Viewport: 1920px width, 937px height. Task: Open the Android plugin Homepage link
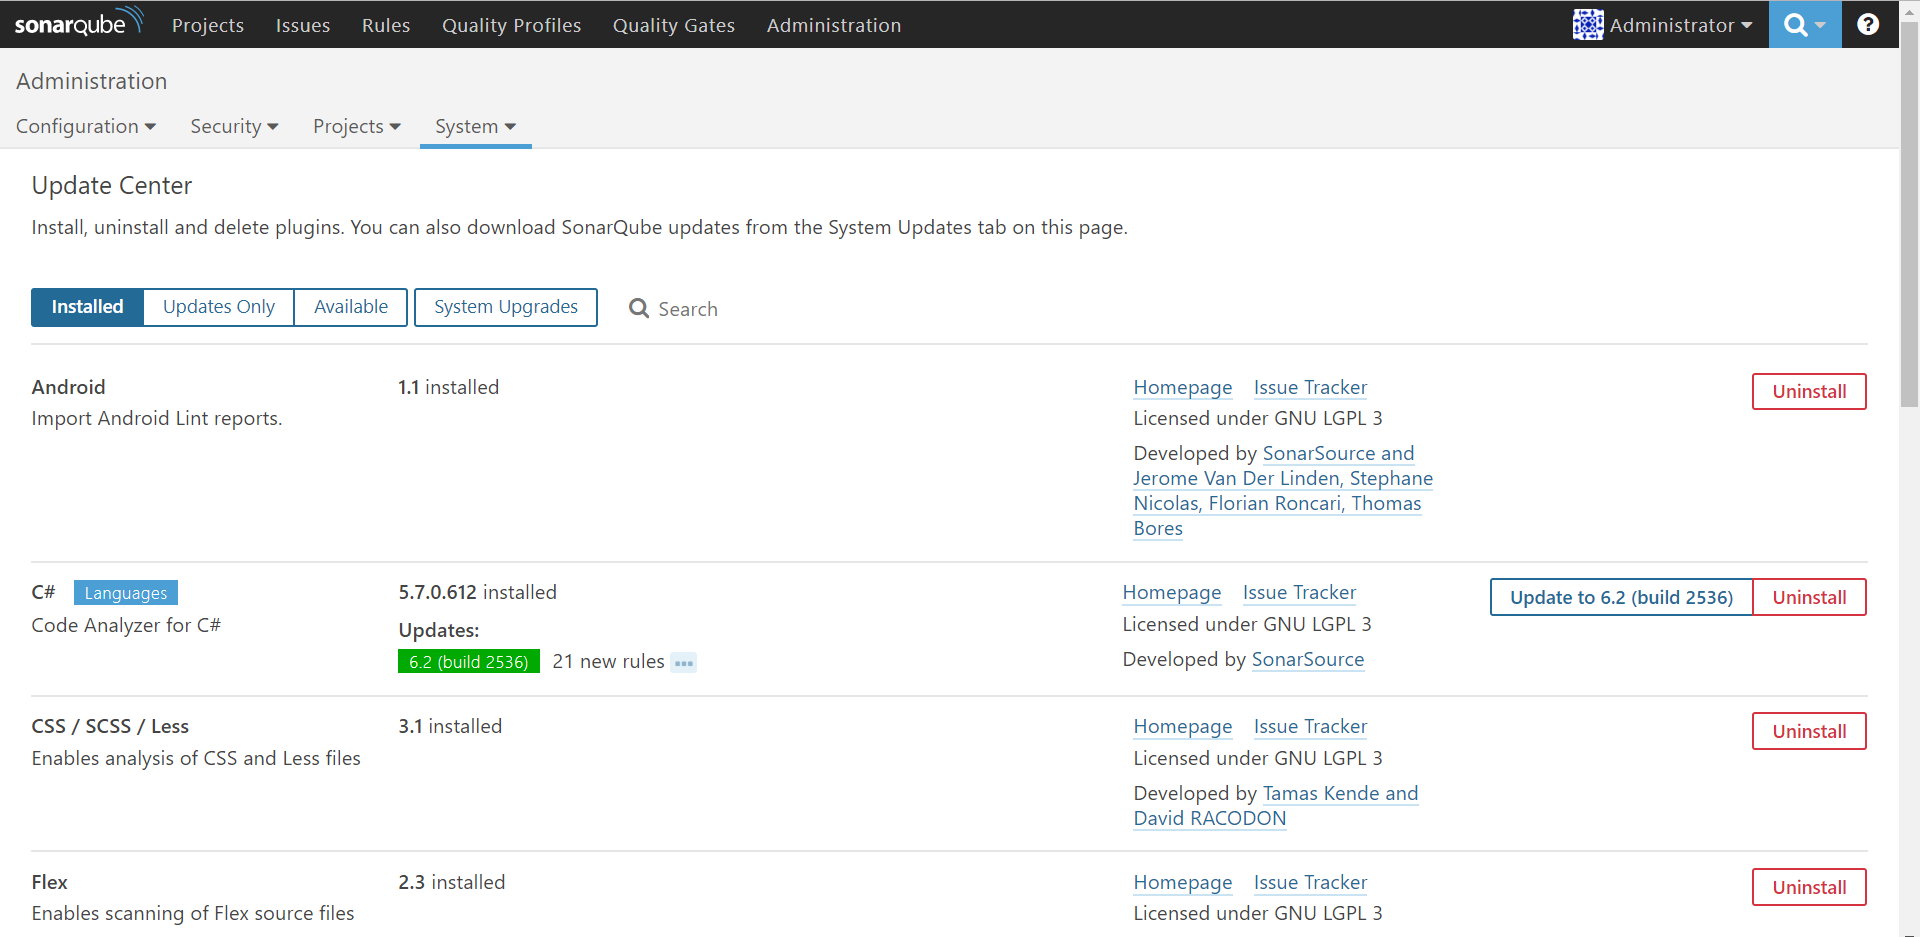1183,387
